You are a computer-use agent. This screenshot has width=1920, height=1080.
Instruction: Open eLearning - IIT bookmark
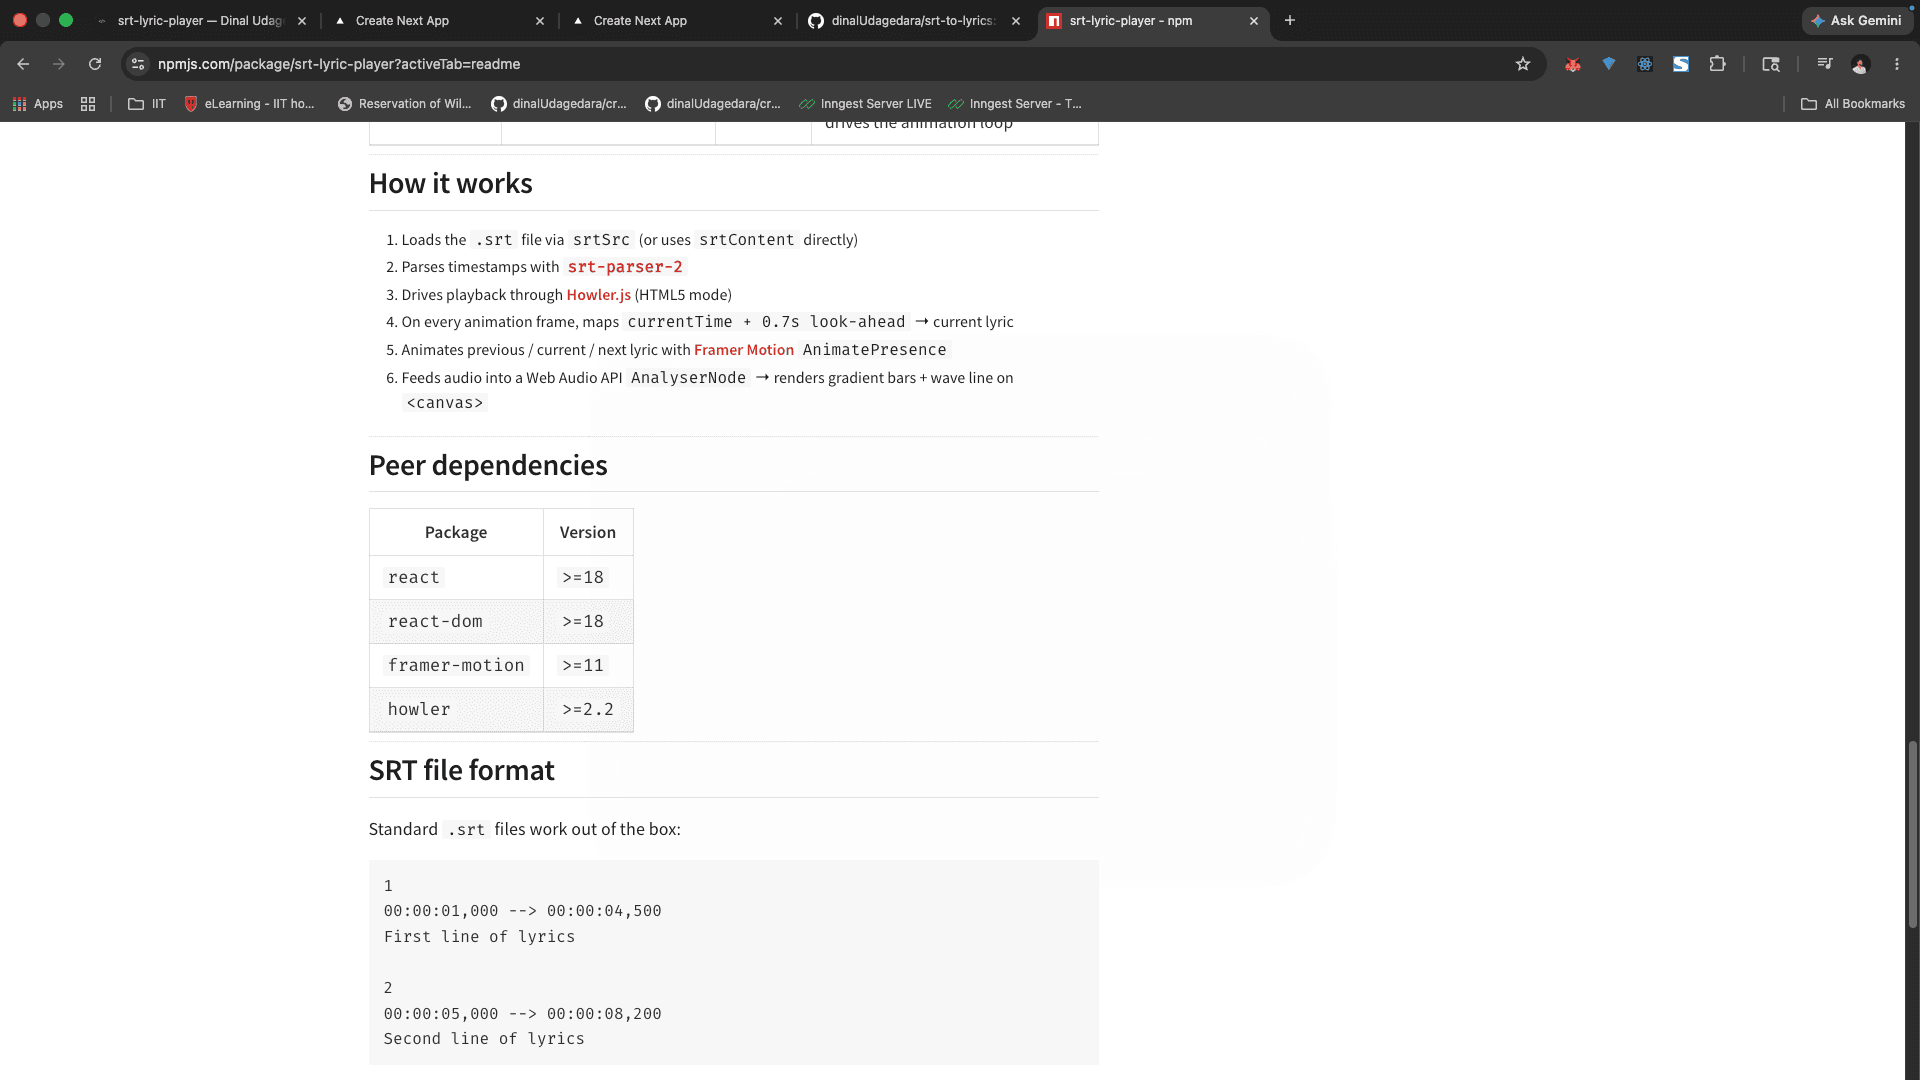(249, 104)
